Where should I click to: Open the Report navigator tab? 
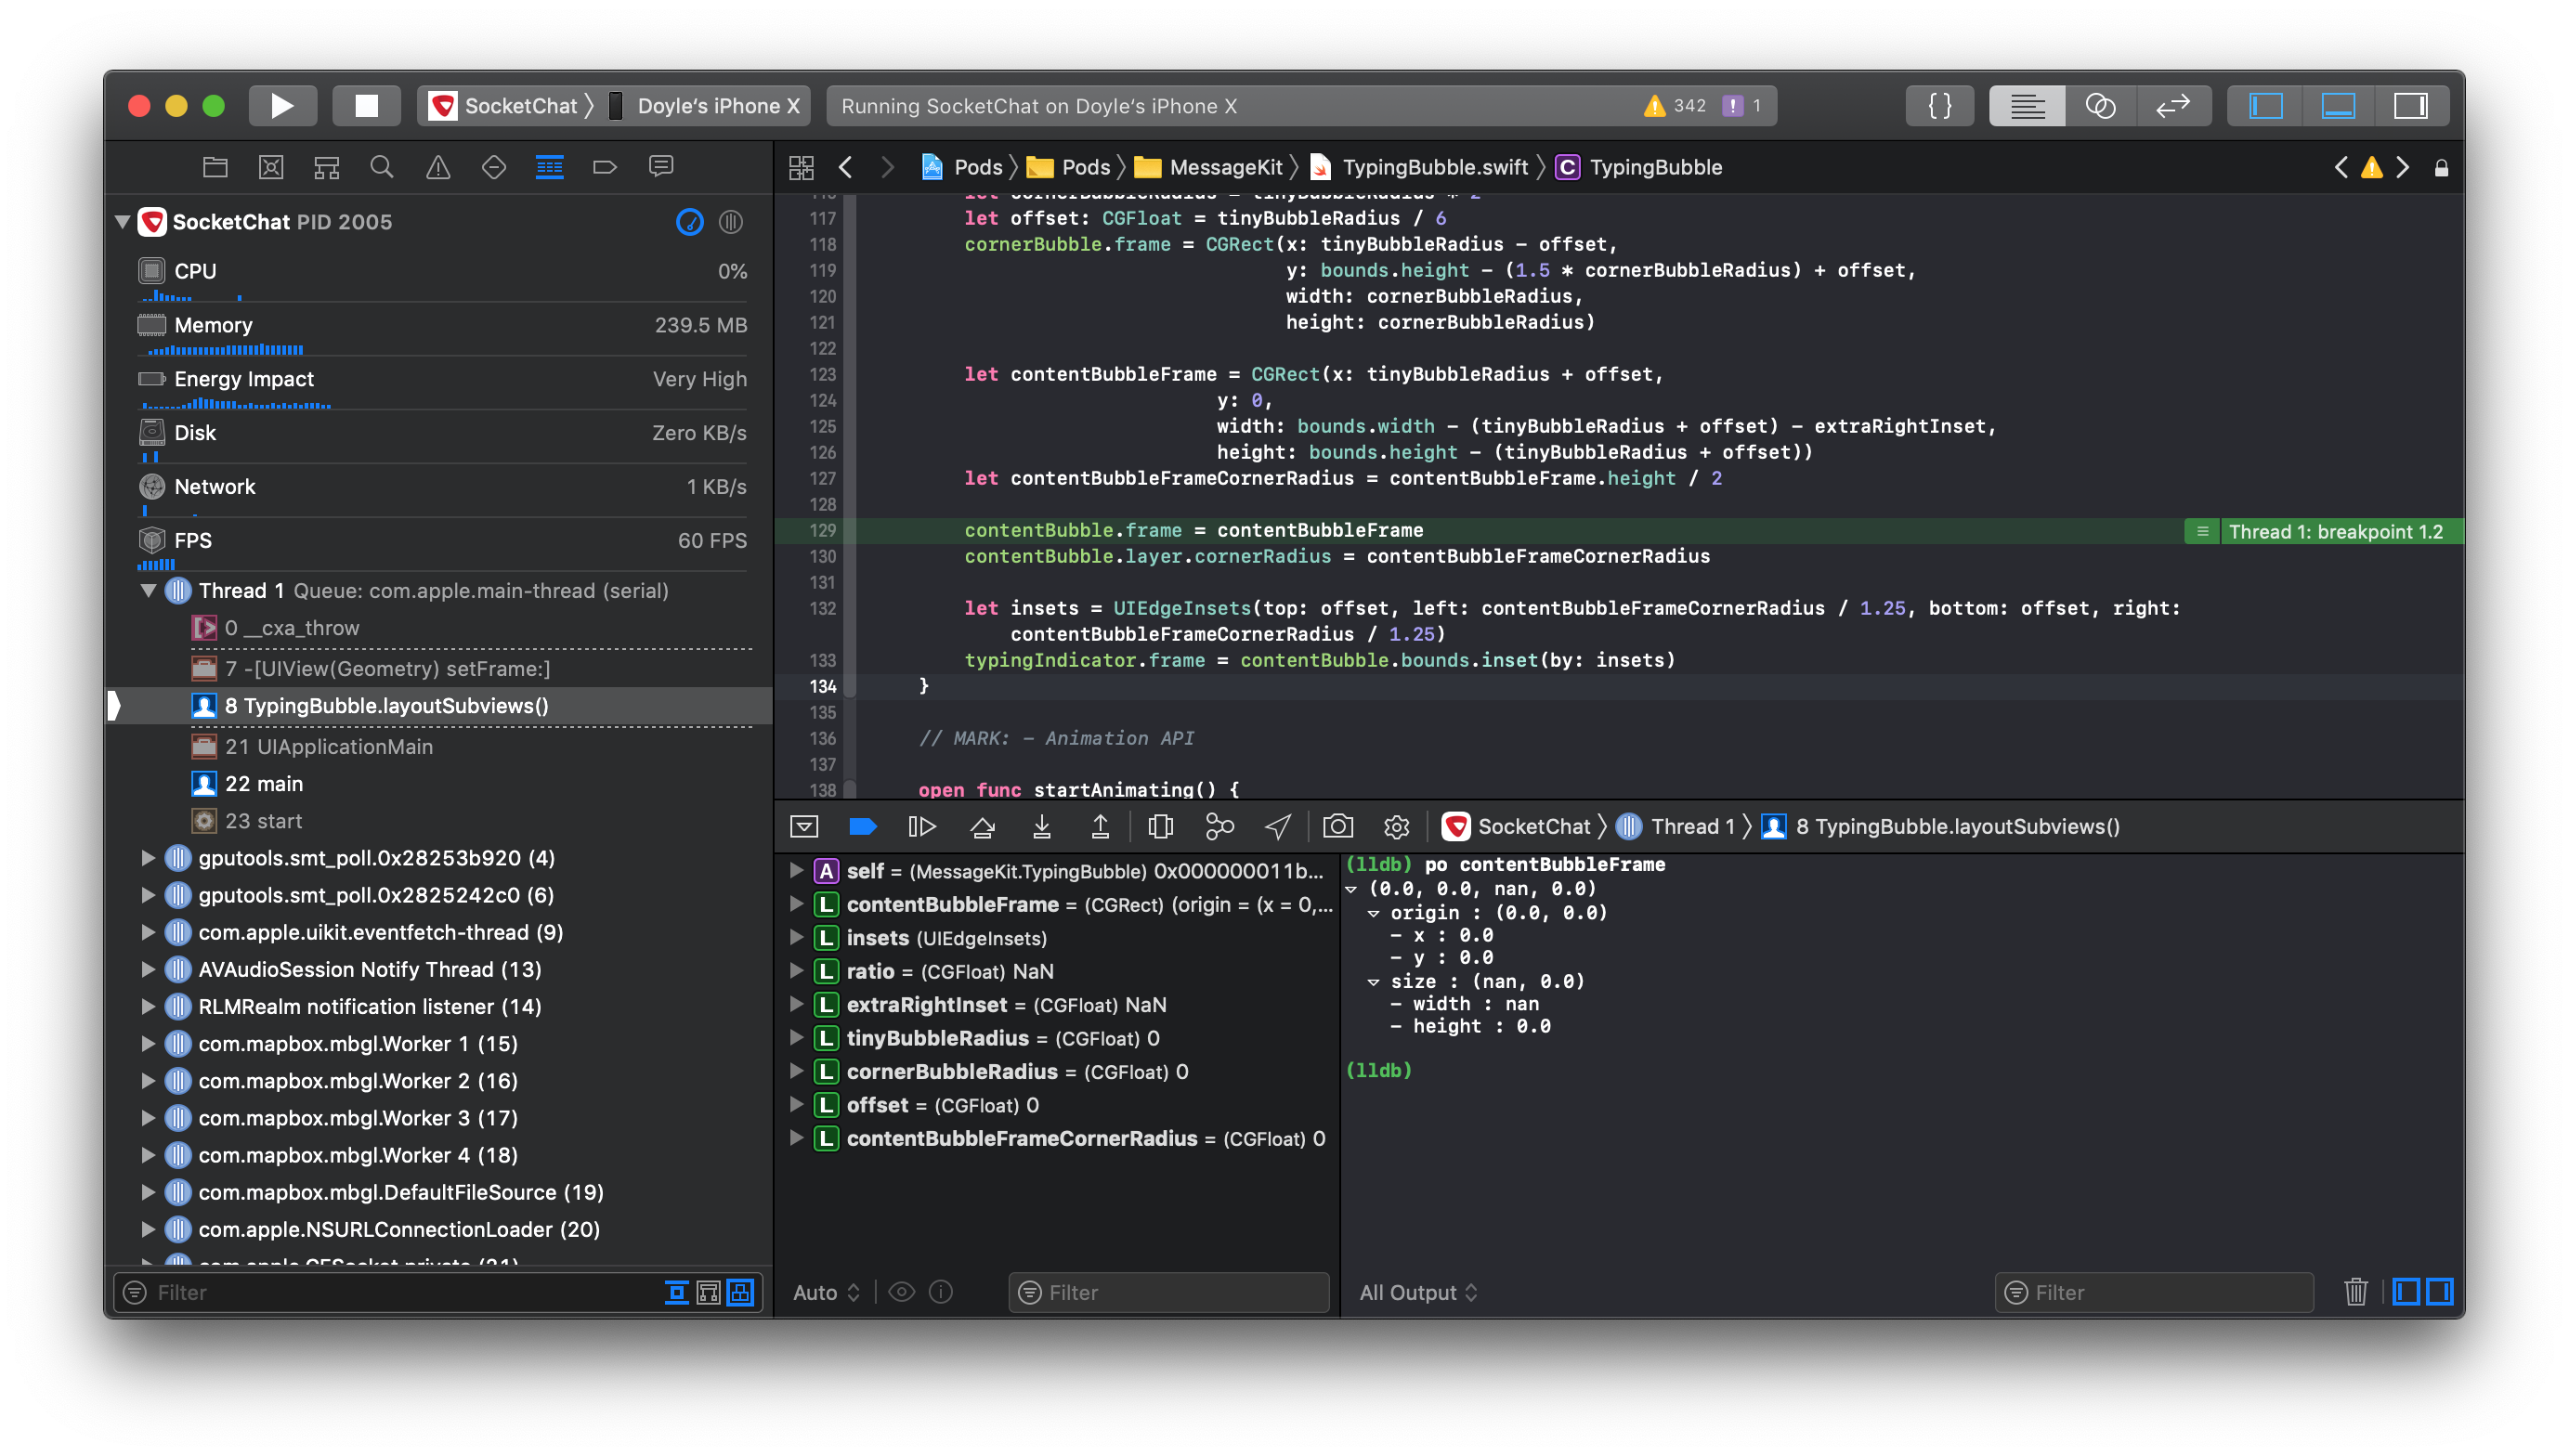point(661,167)
